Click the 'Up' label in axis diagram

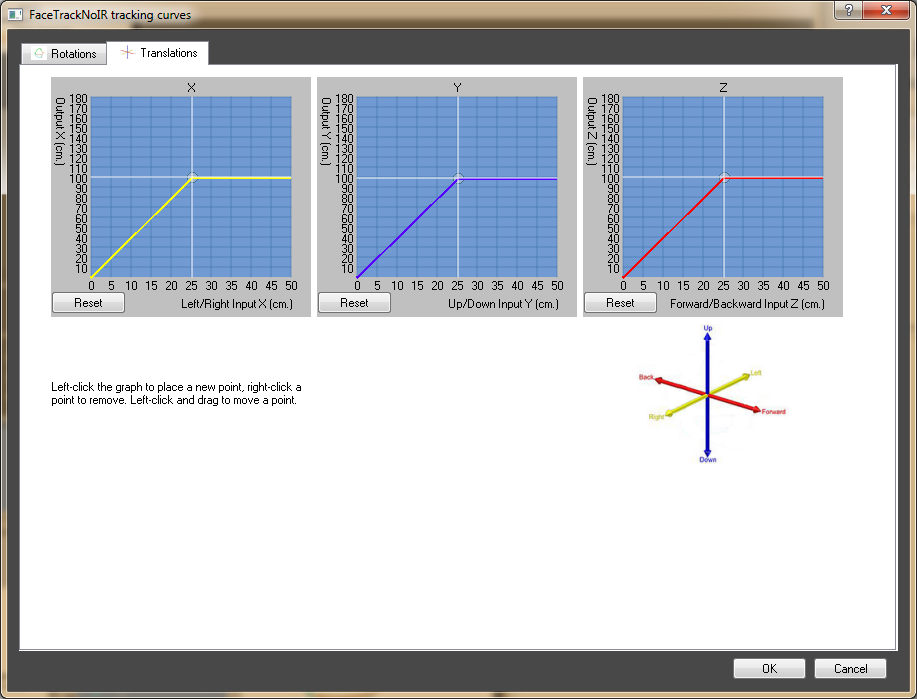pos(708,328)
